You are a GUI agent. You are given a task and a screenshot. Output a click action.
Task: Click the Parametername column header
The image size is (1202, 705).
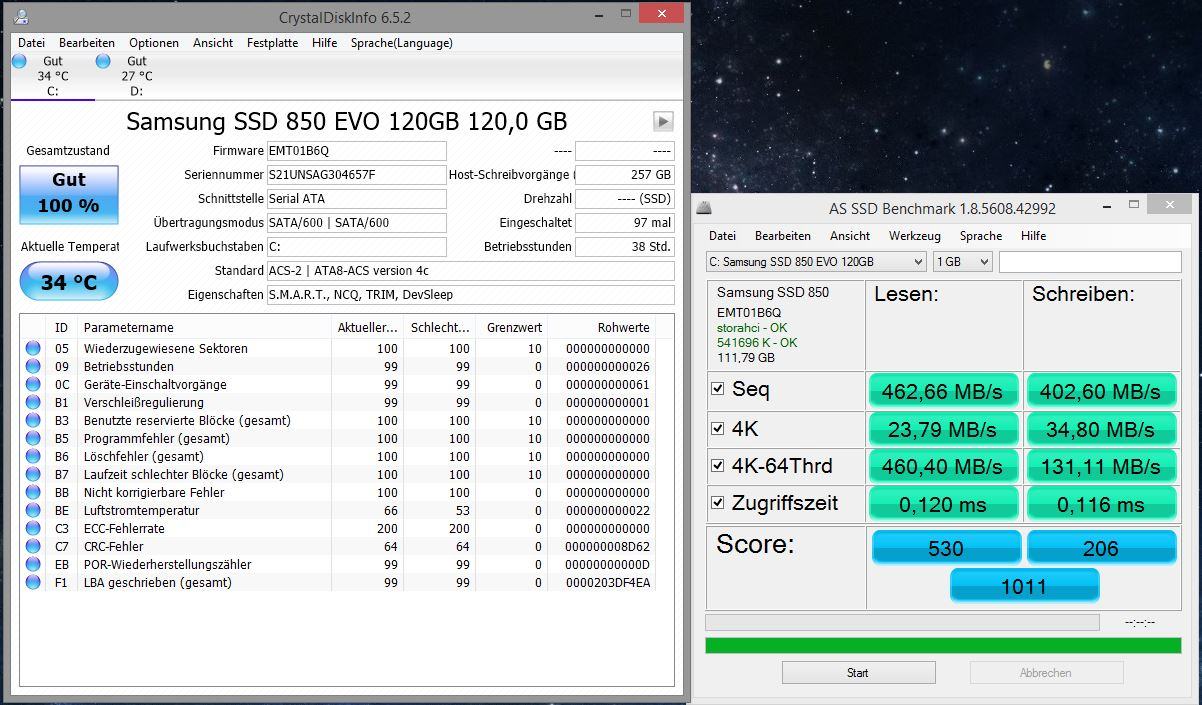pyautogui.click(x=205, y=327)
